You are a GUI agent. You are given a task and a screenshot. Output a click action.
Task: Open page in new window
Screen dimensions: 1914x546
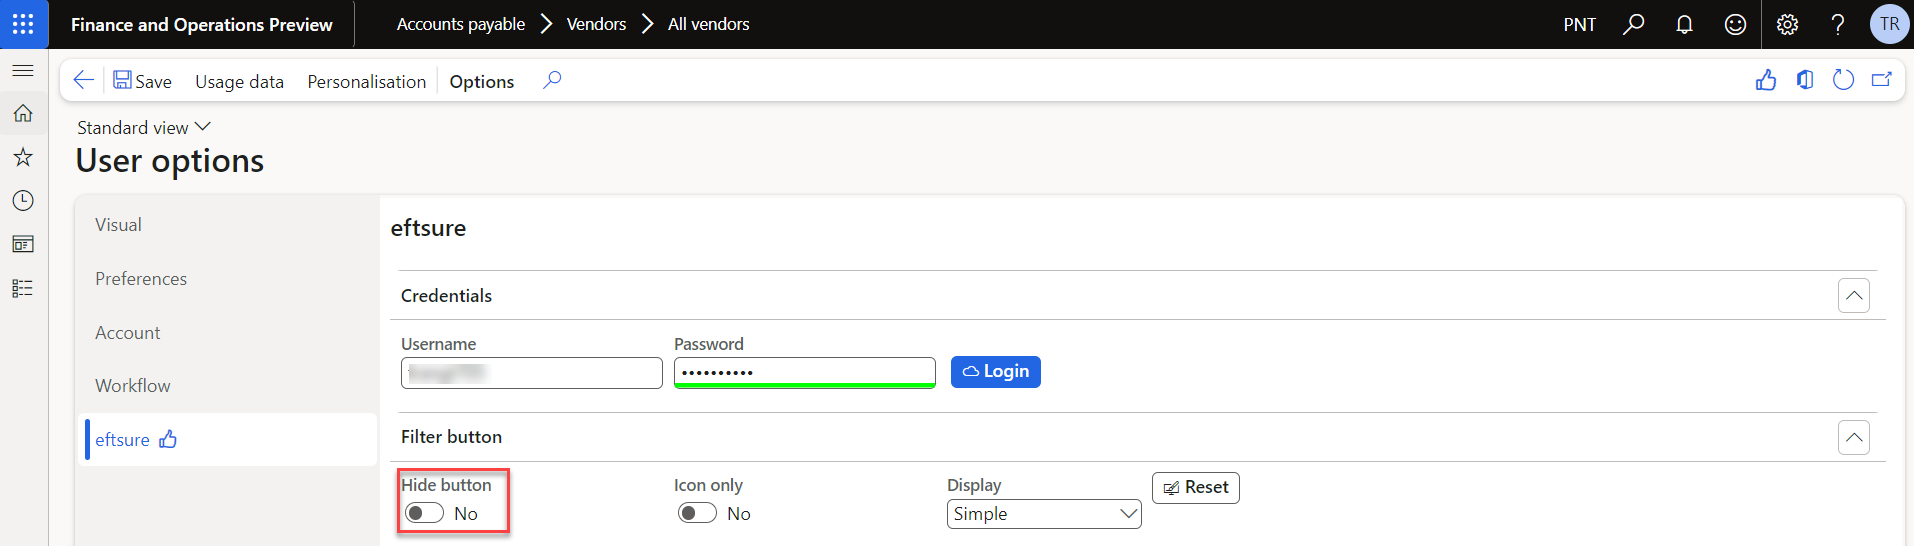(1882, 80)
